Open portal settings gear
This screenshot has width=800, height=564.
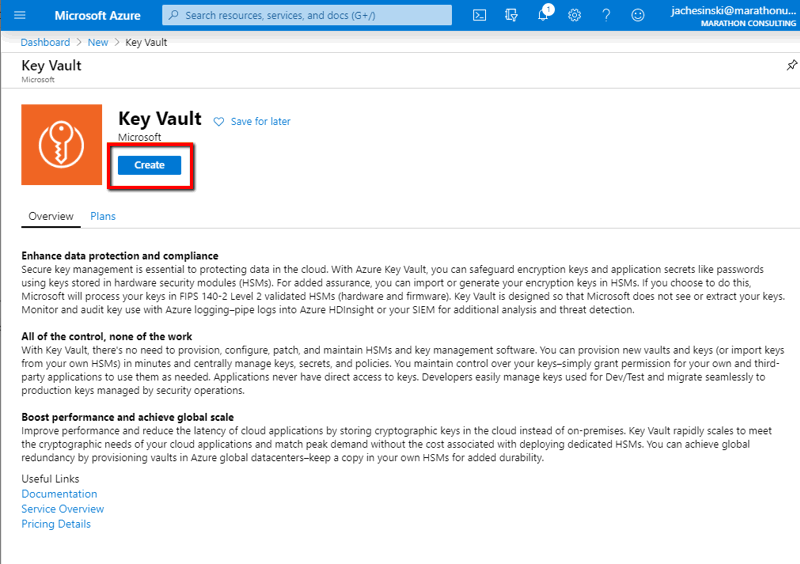574,15
